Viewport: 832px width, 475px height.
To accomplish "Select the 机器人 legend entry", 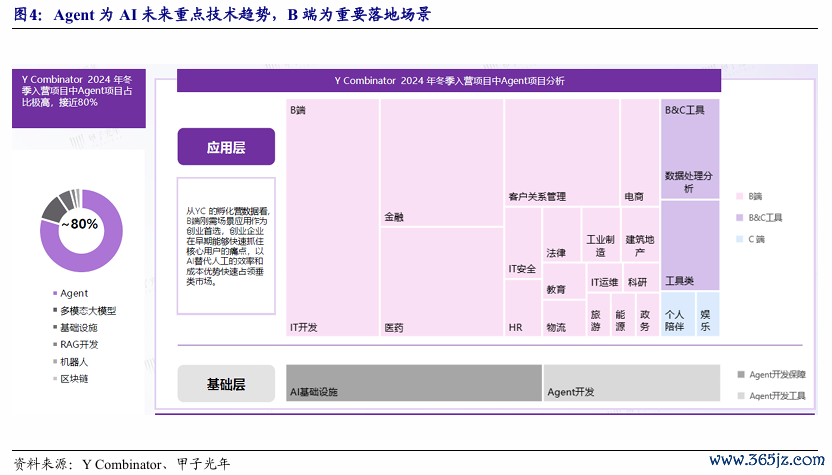I will click(x=71, y=361).
